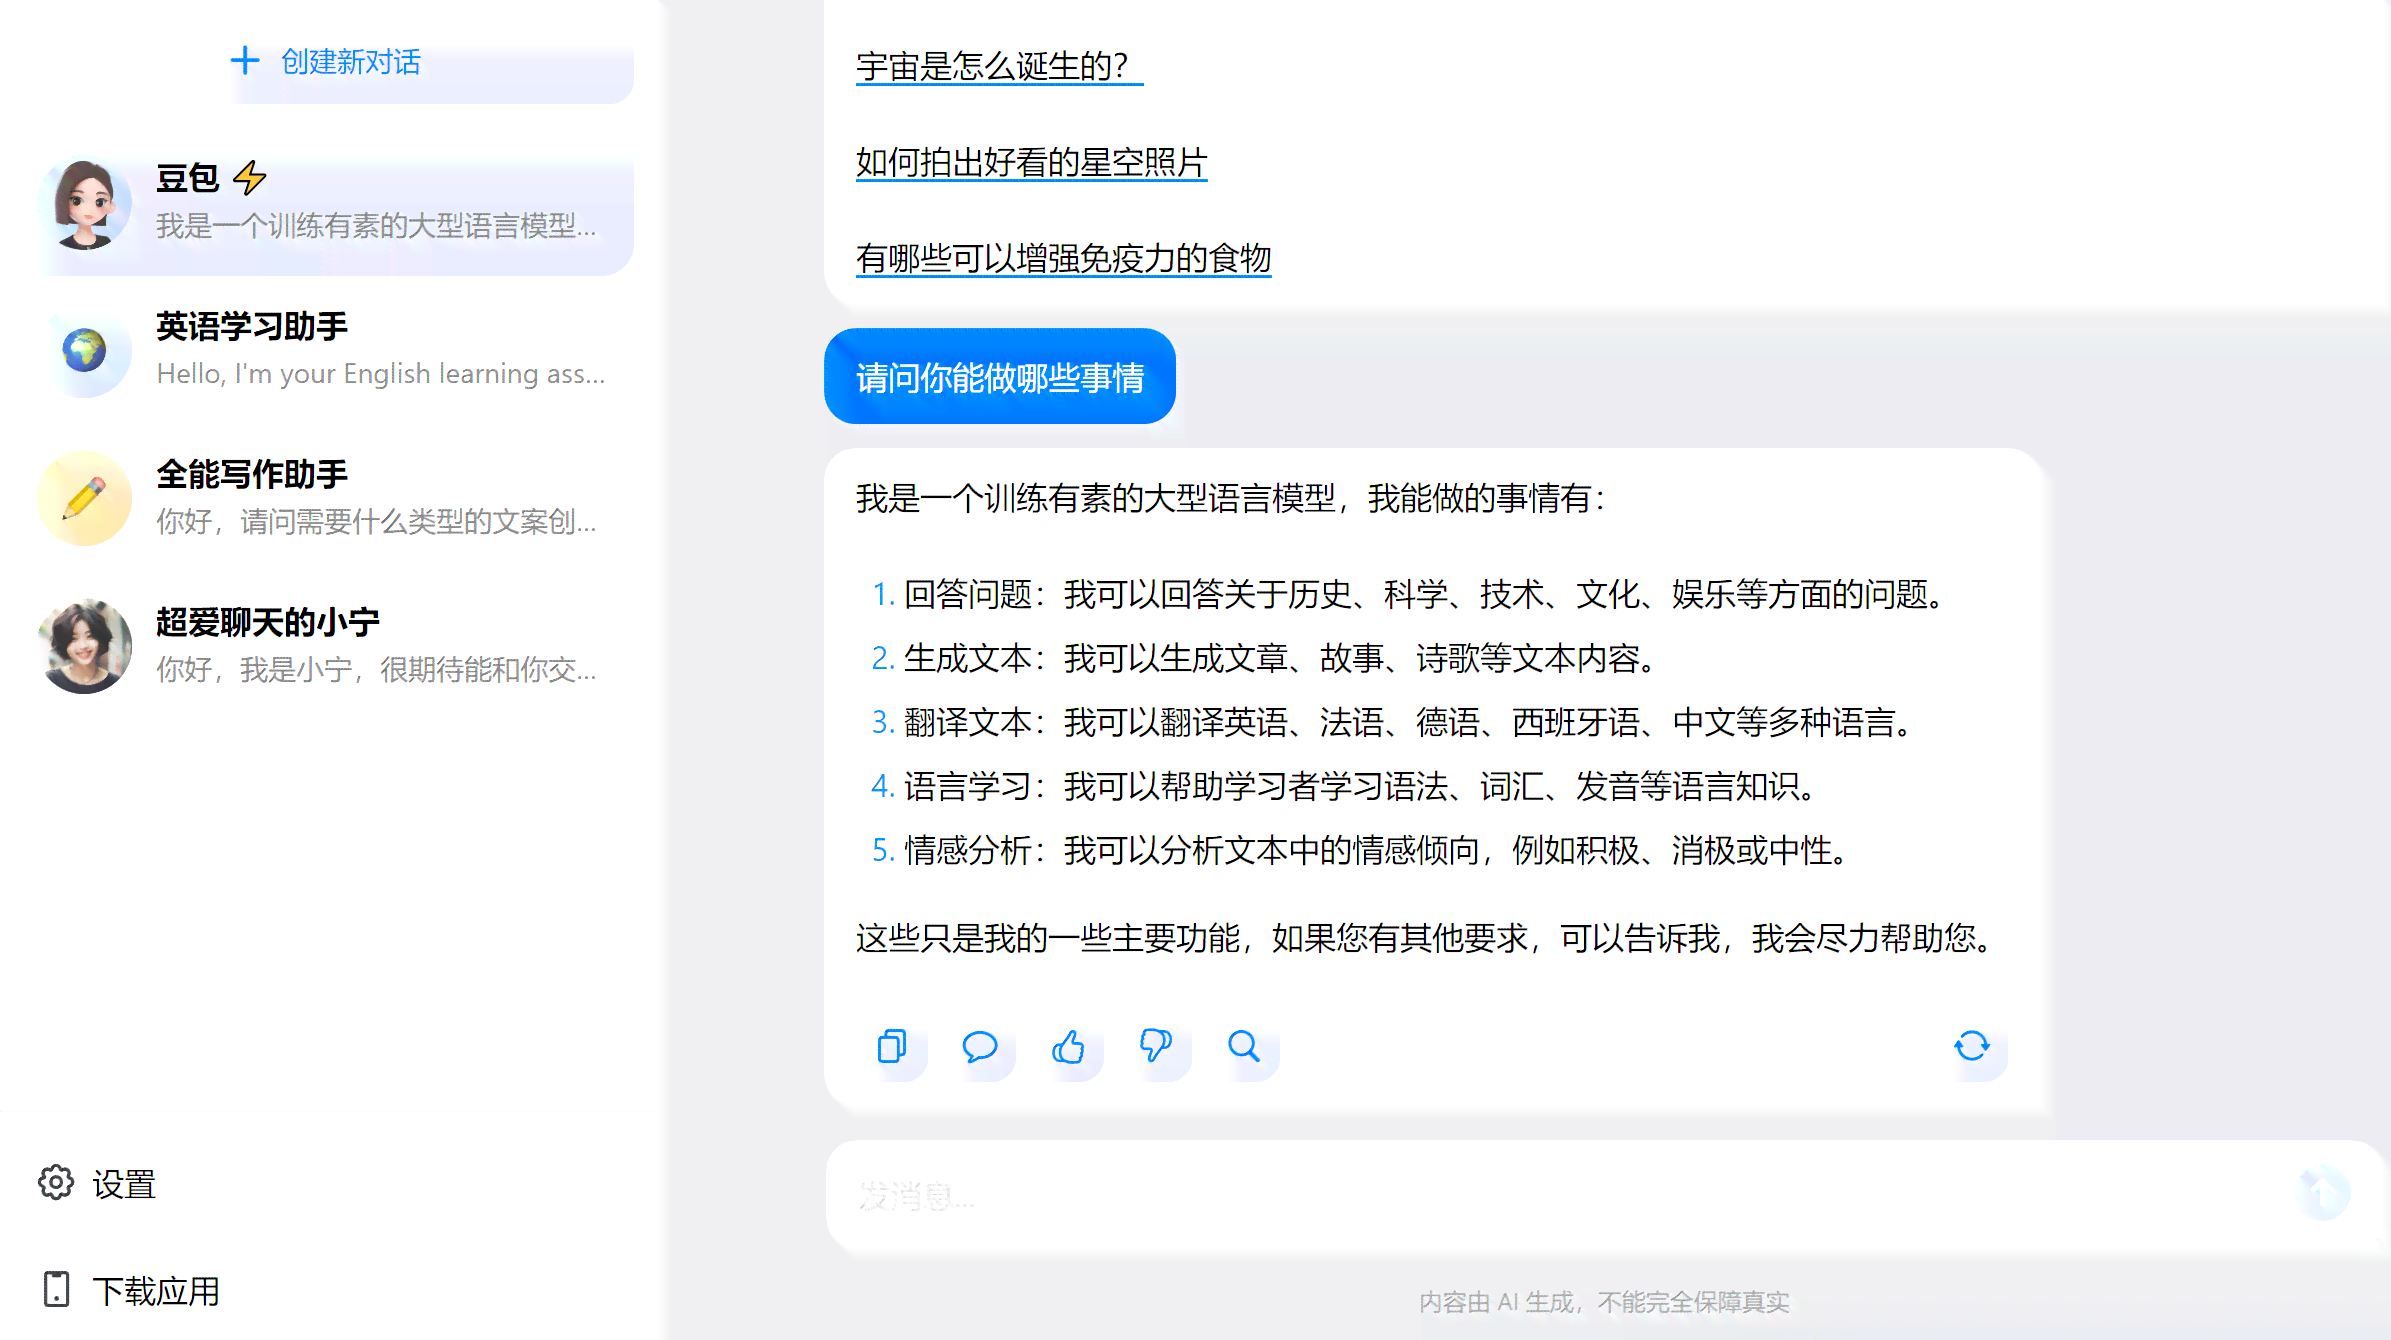Click the globe avatar of 英语学习助手
Viewport: 2391px width, 1340px height.
[85, 351]
